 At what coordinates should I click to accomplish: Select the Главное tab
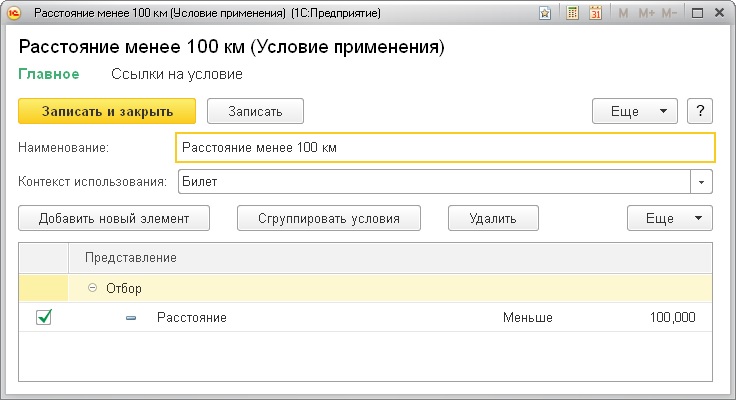[44, 74]
